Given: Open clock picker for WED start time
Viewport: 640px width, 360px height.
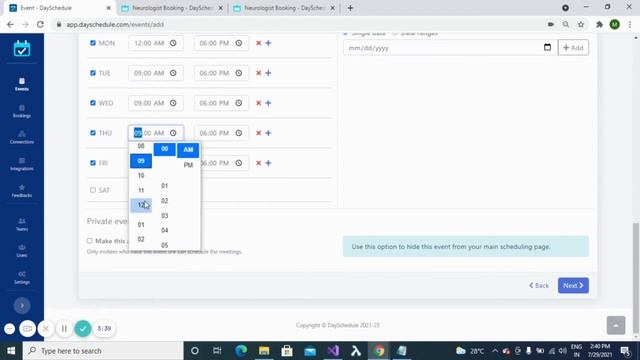Looking at the screenshot, I should [173, 103].
